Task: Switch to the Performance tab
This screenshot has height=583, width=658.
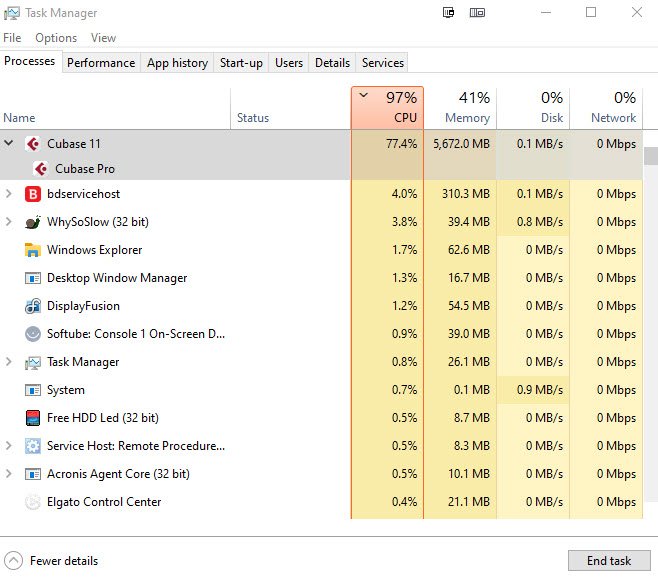Action: pyautogui.click(x=101, y=63)
